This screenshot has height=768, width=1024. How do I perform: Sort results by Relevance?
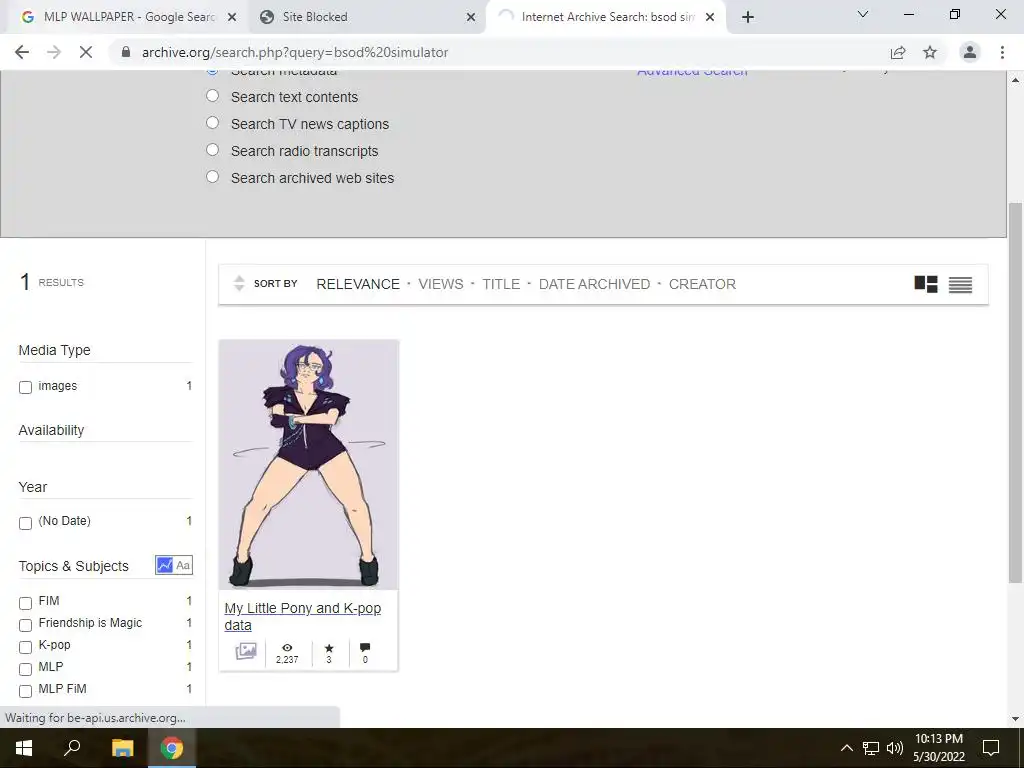(x=358, y=284)
